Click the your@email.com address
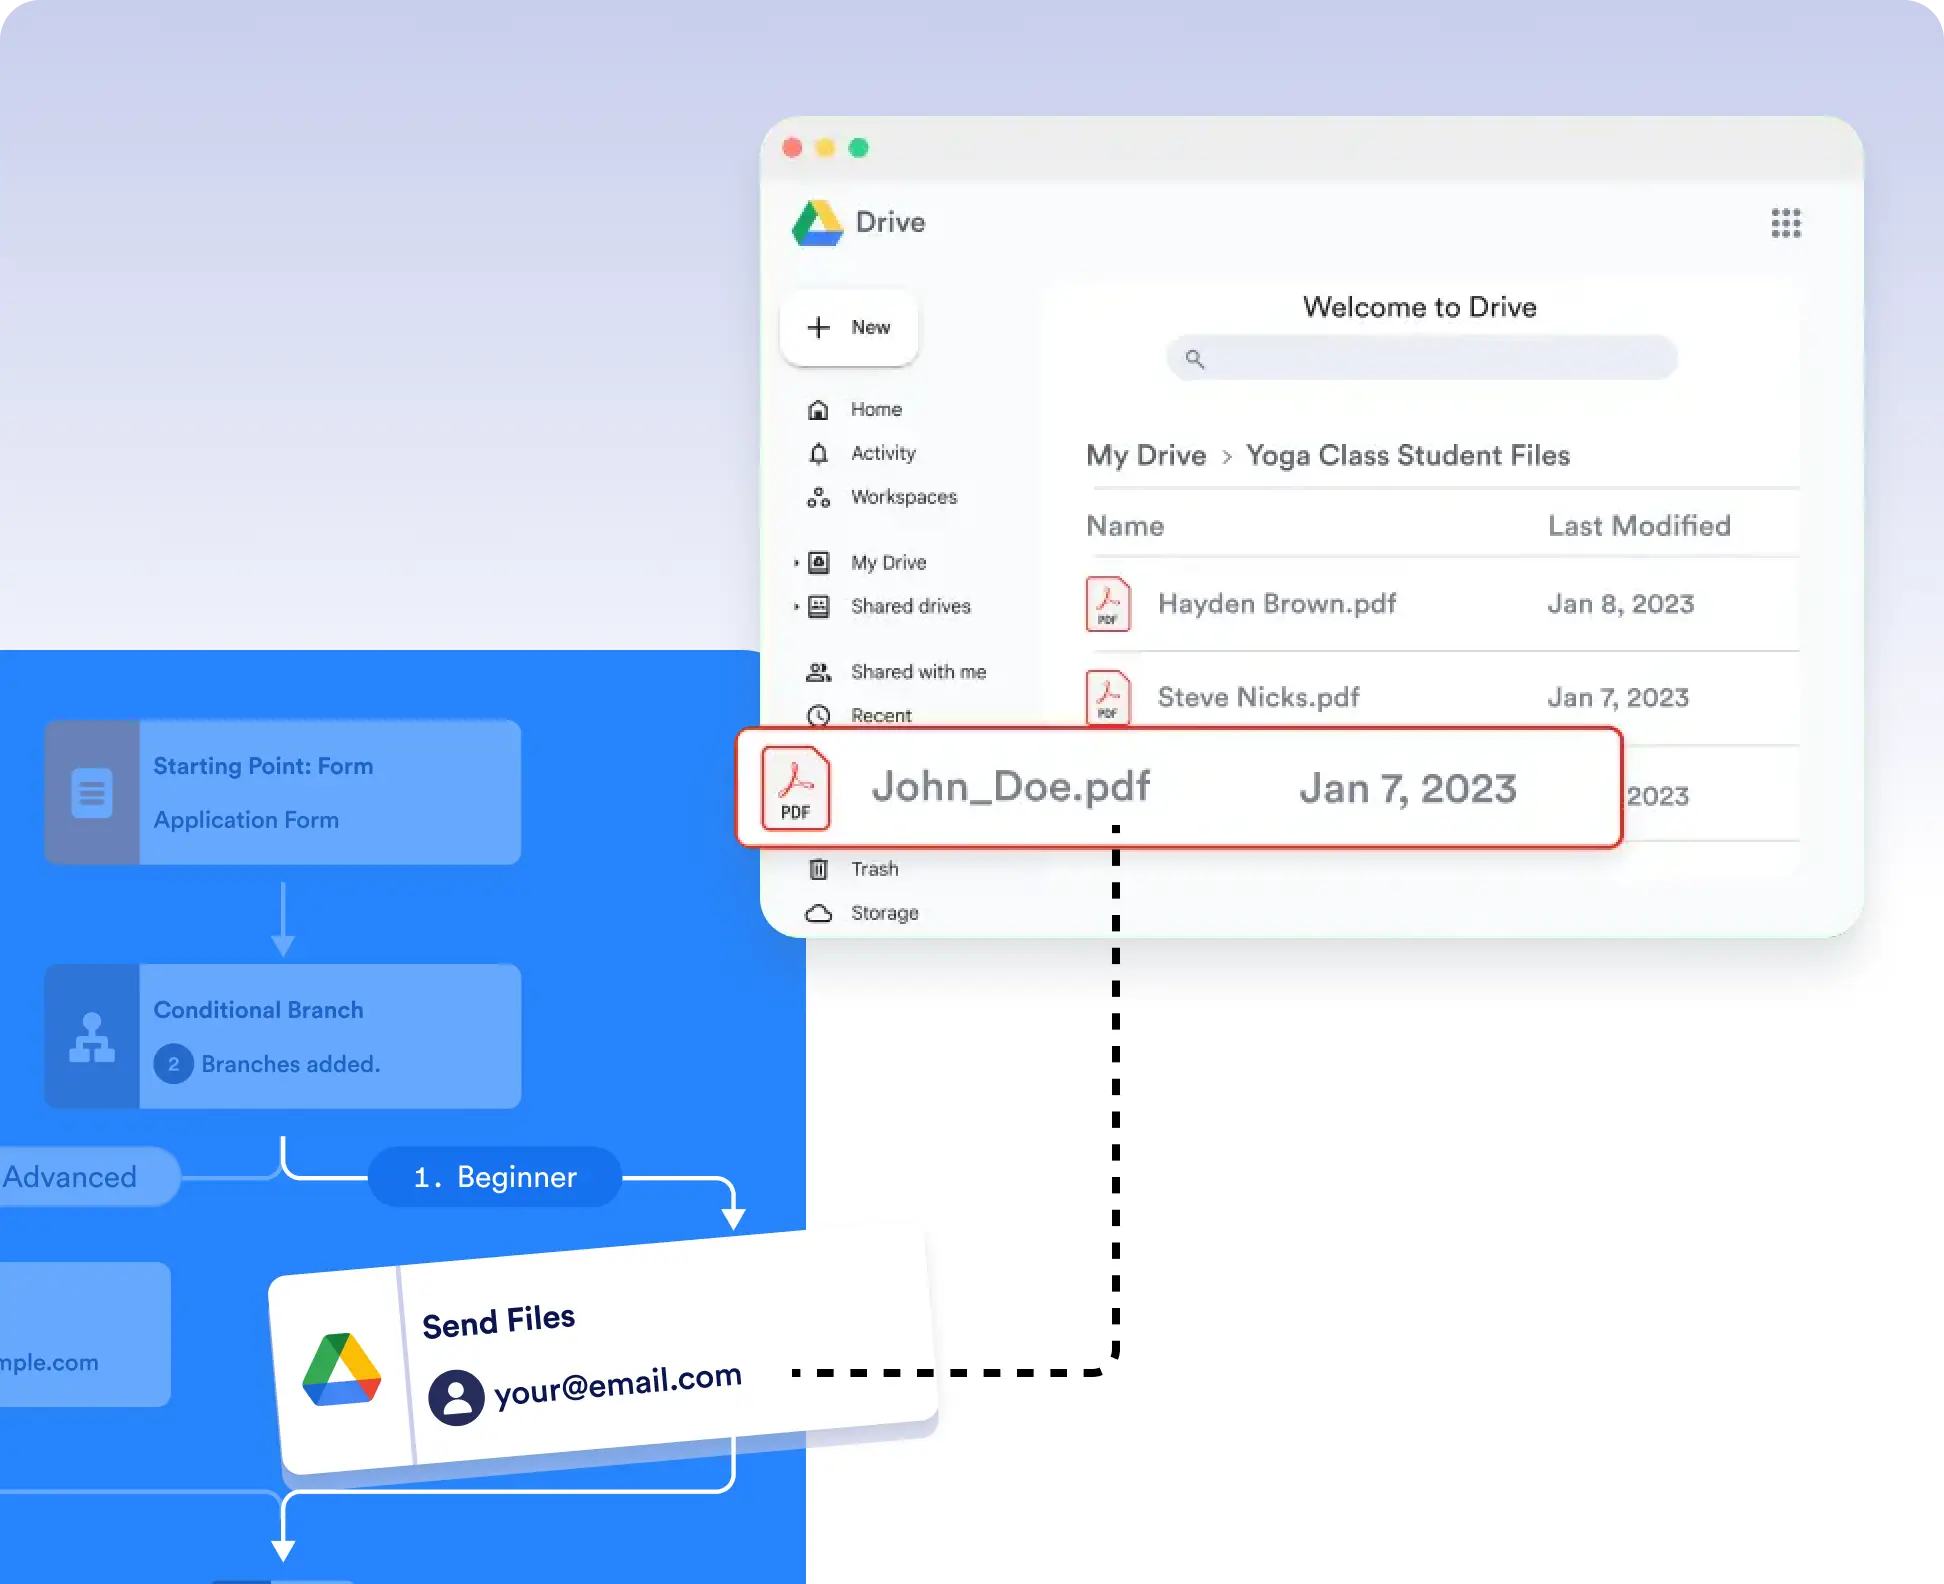The image size is (1944, 1584). point(618,1384)
